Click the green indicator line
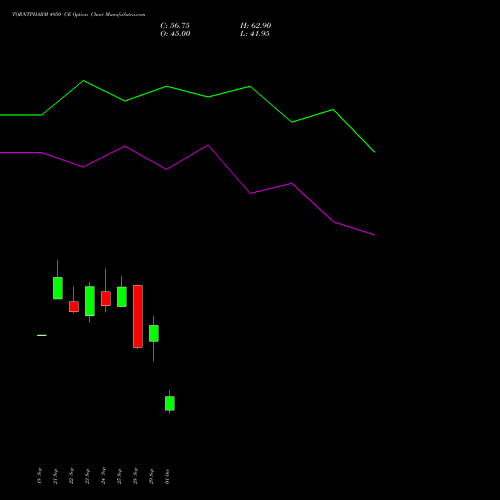The image size is (500, 500). [x=187, y=92]
